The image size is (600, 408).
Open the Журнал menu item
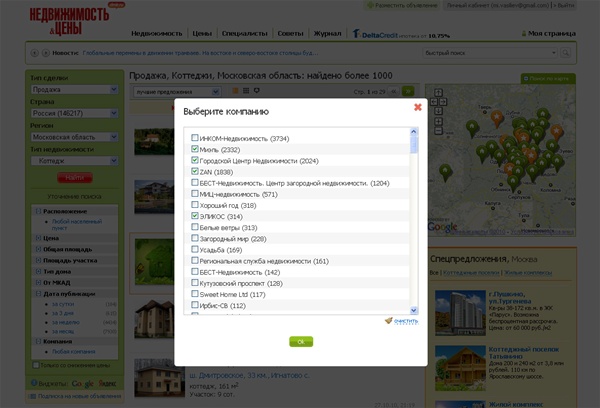click(327, 33)
